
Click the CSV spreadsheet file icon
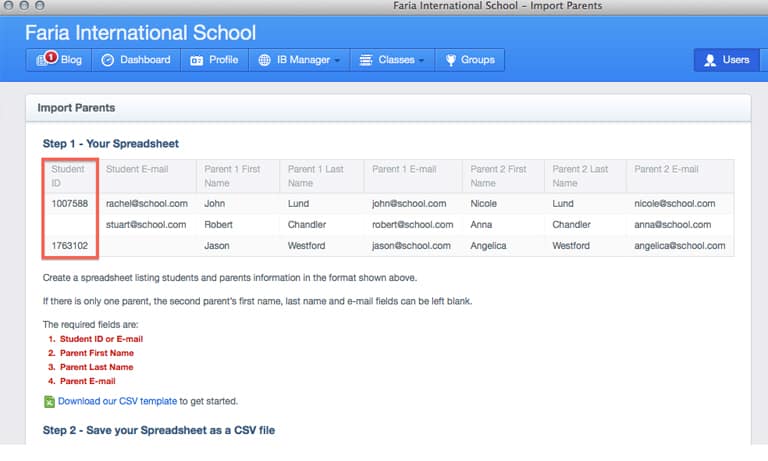click(x=49, y=402)
